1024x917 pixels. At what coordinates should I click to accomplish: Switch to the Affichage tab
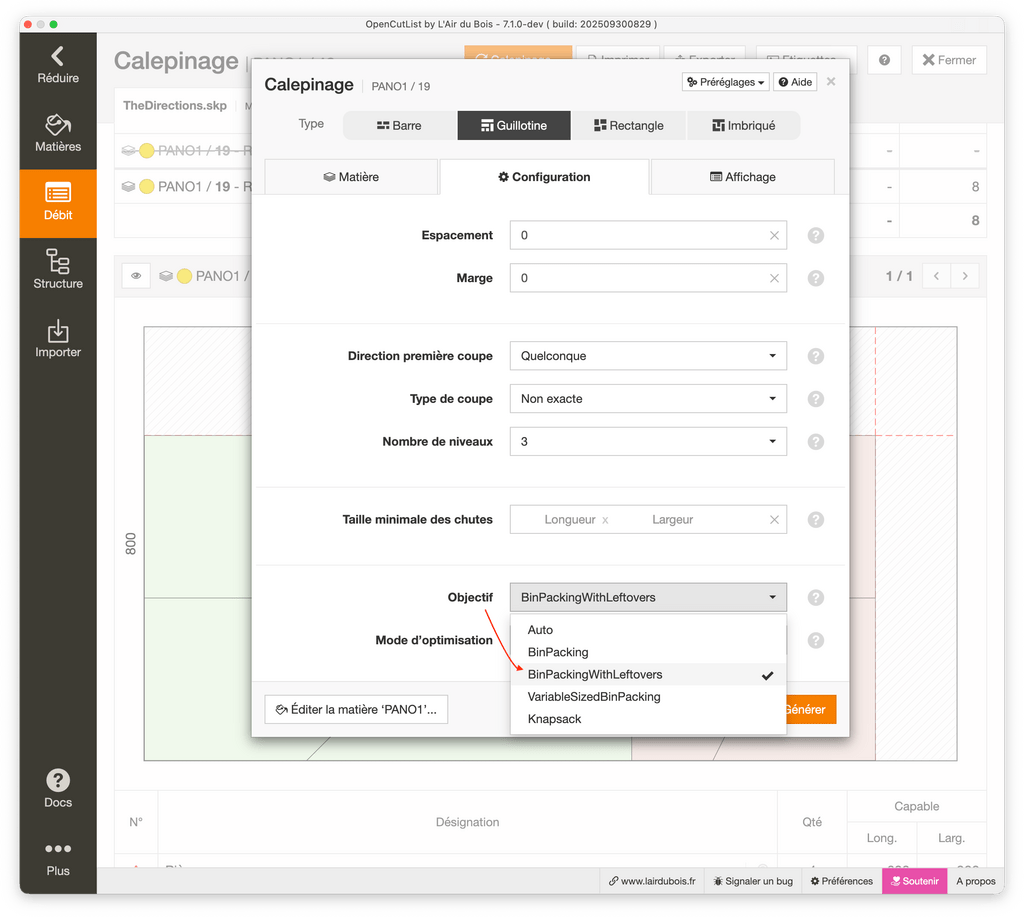pyautogui.click(x=742, y=177)
